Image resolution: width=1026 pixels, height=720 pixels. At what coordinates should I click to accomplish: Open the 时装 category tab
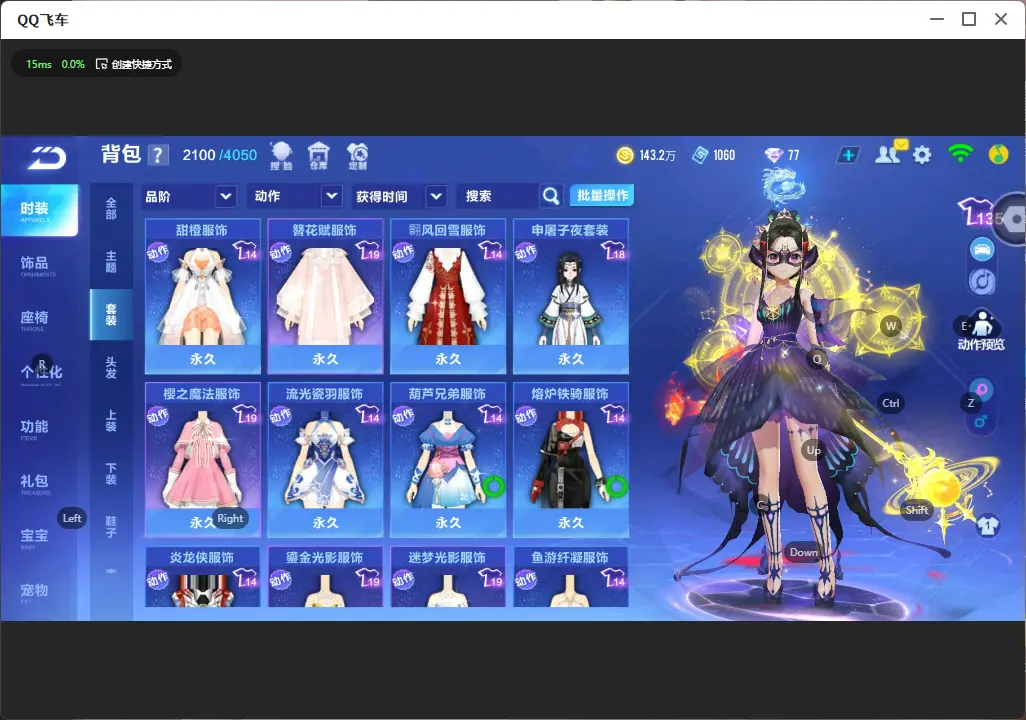pos(39,210)
